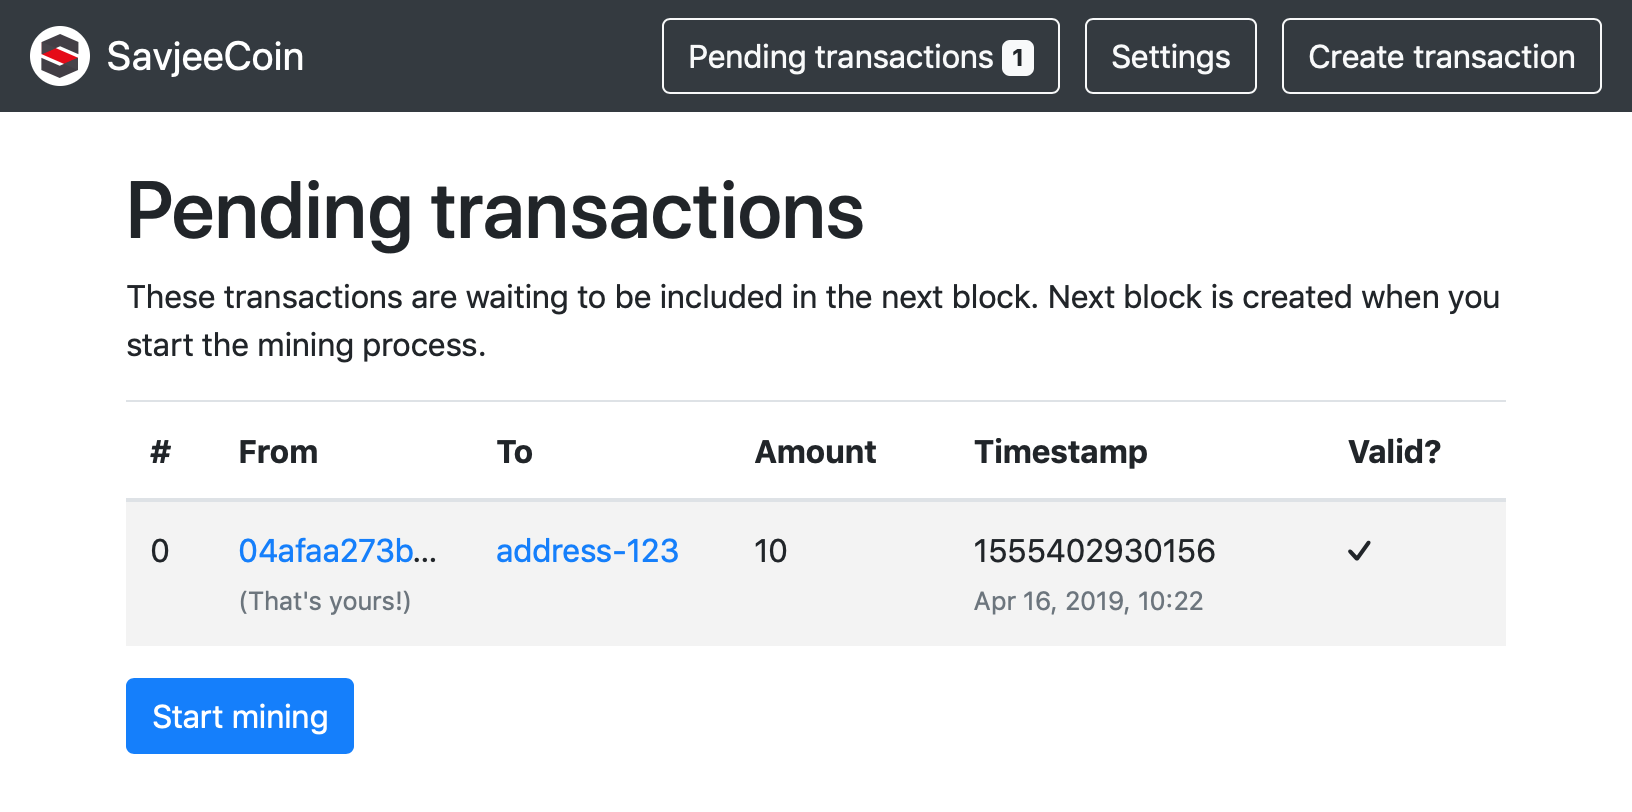This screenshot has height=812, width=1632.
Task: Select timestamp value 1555402930156
Action: tap(1094, 551)
